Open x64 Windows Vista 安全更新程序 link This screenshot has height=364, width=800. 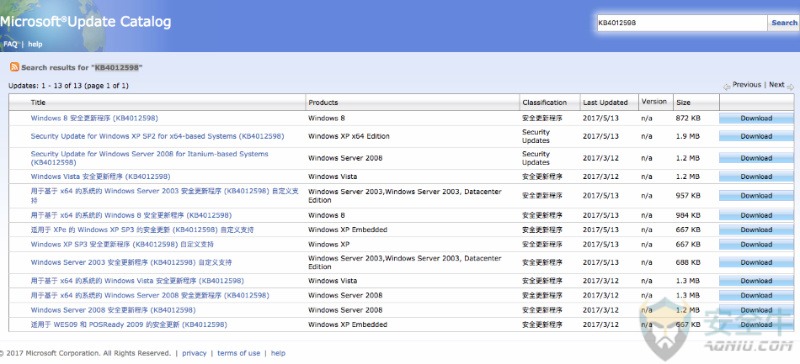pyautogui.click(x=137, y=281)
